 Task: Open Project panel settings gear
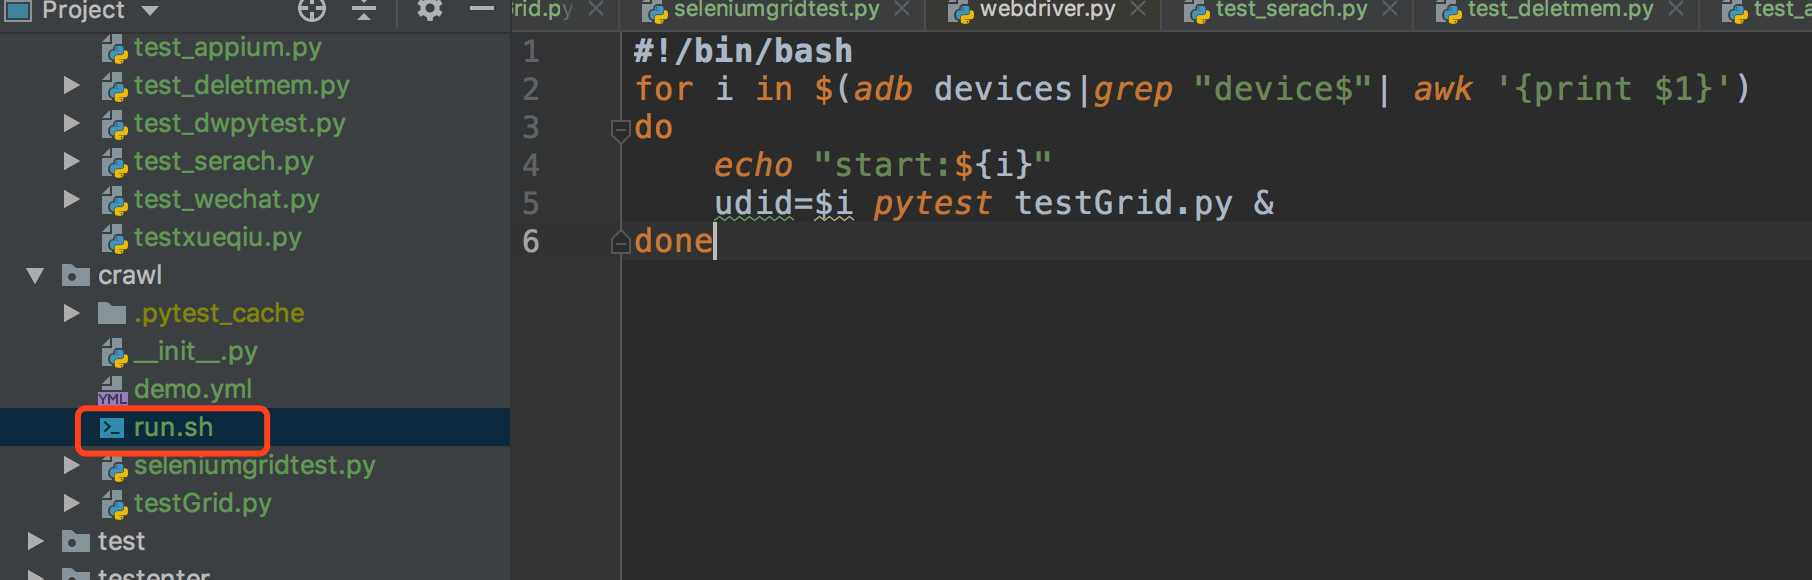[x=429, y=10]
